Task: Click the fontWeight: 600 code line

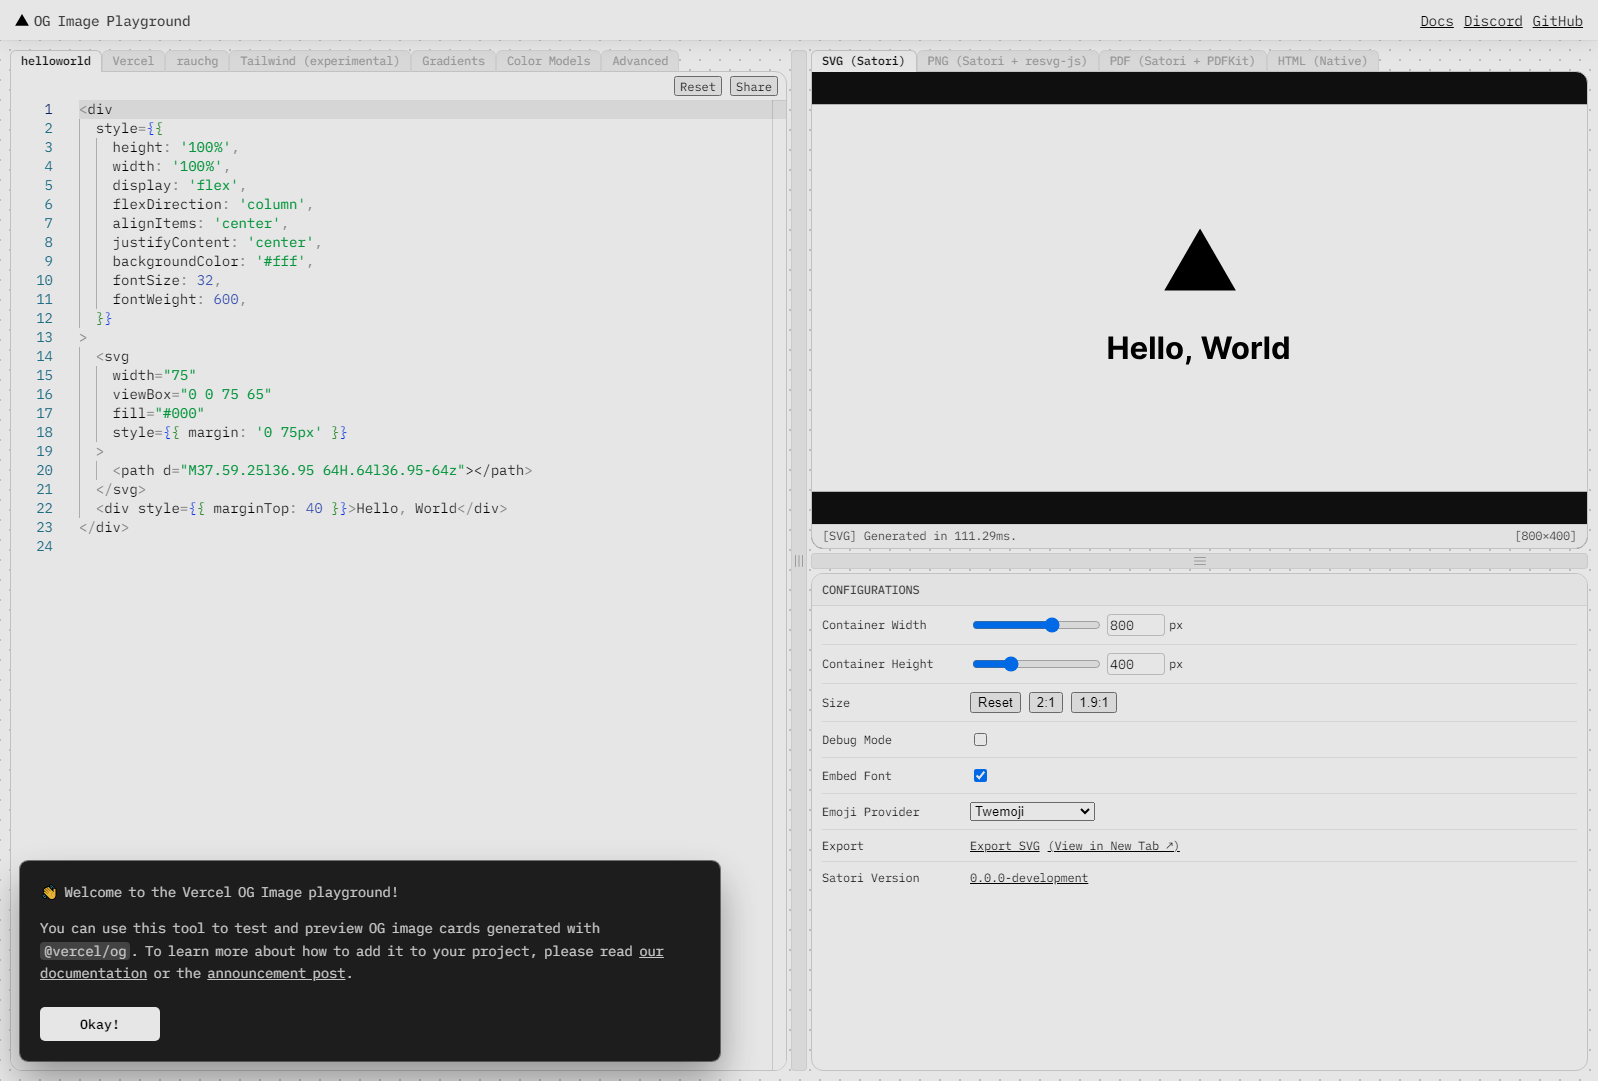Action: pos(179,300)
